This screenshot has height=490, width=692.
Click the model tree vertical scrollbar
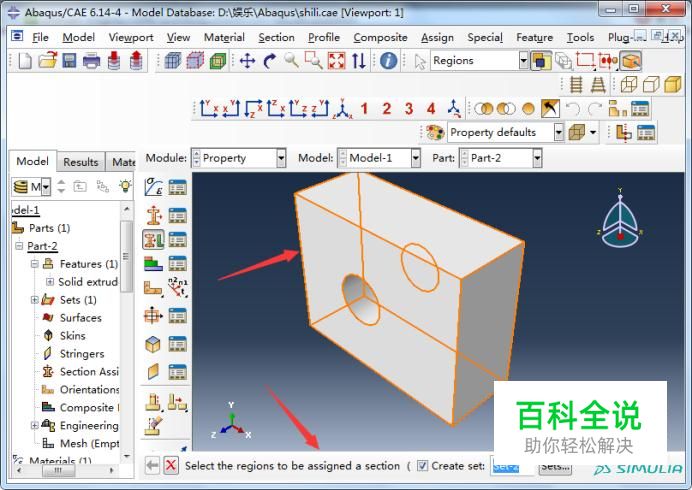127,256
